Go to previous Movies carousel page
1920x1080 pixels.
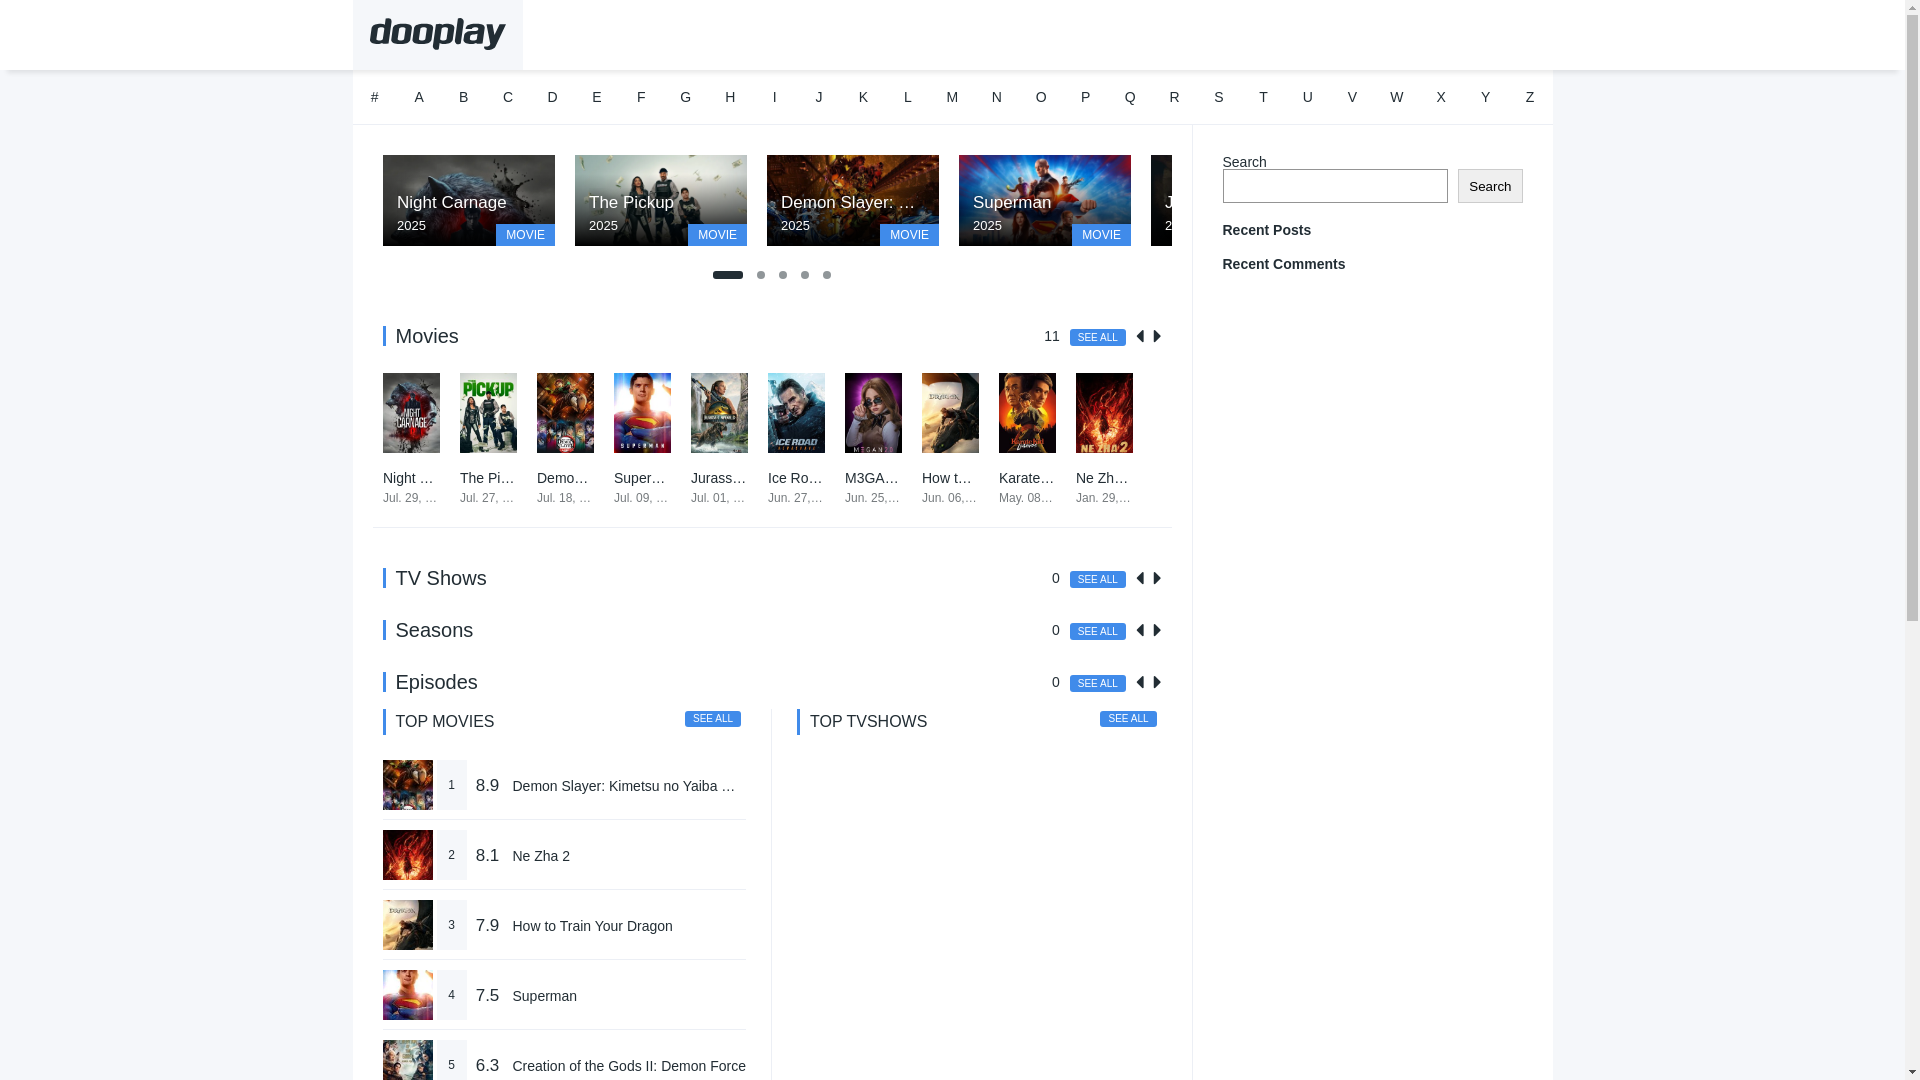(x=1140, y=337)
